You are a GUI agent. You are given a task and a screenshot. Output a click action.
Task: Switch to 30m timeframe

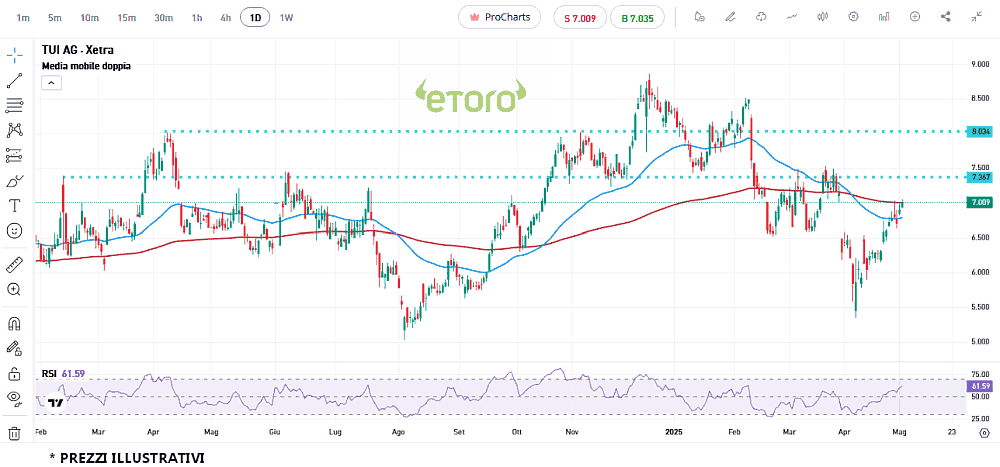[x=163, y=18]
